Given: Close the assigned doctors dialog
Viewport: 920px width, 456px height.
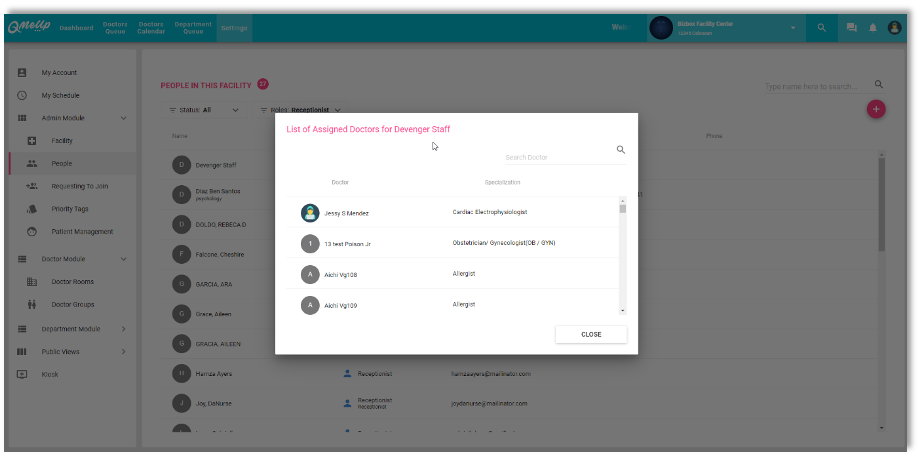Looking at the screenshot, I should pyautogui.click(x=591, y=334).
